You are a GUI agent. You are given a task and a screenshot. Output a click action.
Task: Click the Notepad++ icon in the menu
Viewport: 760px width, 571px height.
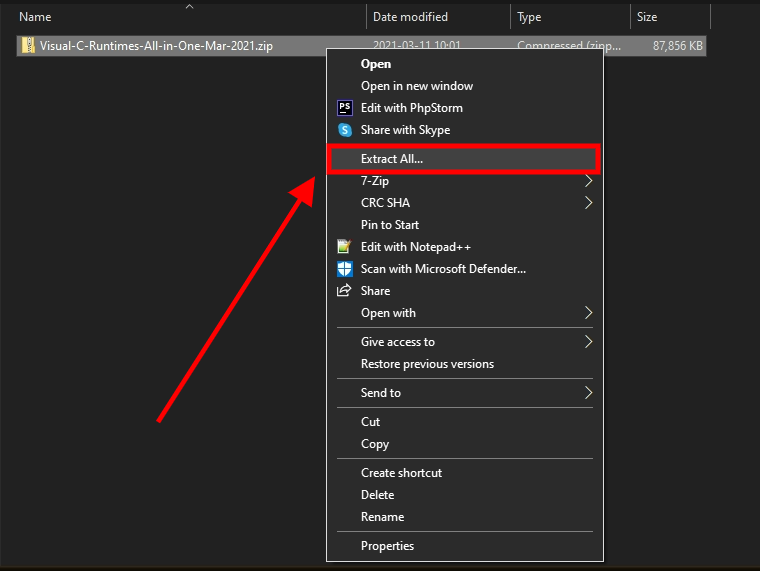pyautogui.click(x=345, y=247)
